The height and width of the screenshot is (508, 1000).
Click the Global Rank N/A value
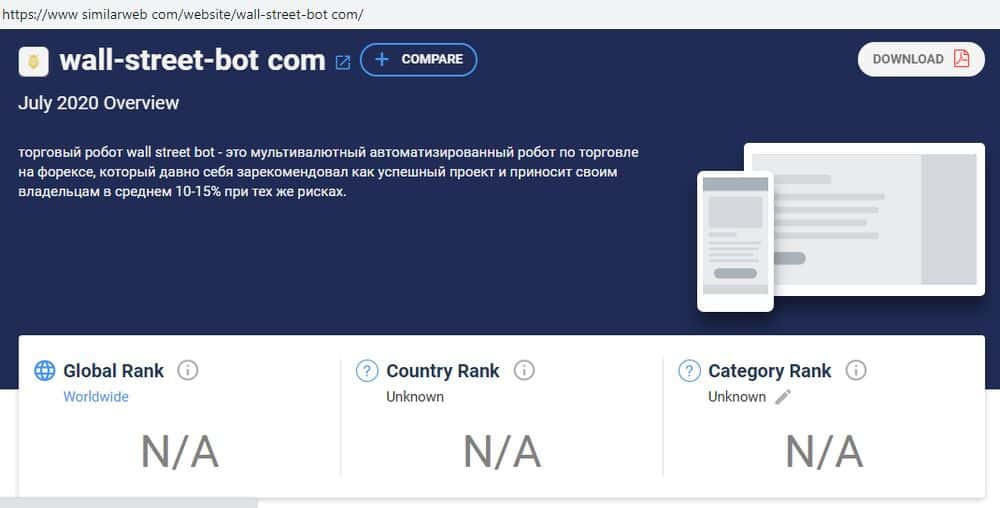[180, 451]
